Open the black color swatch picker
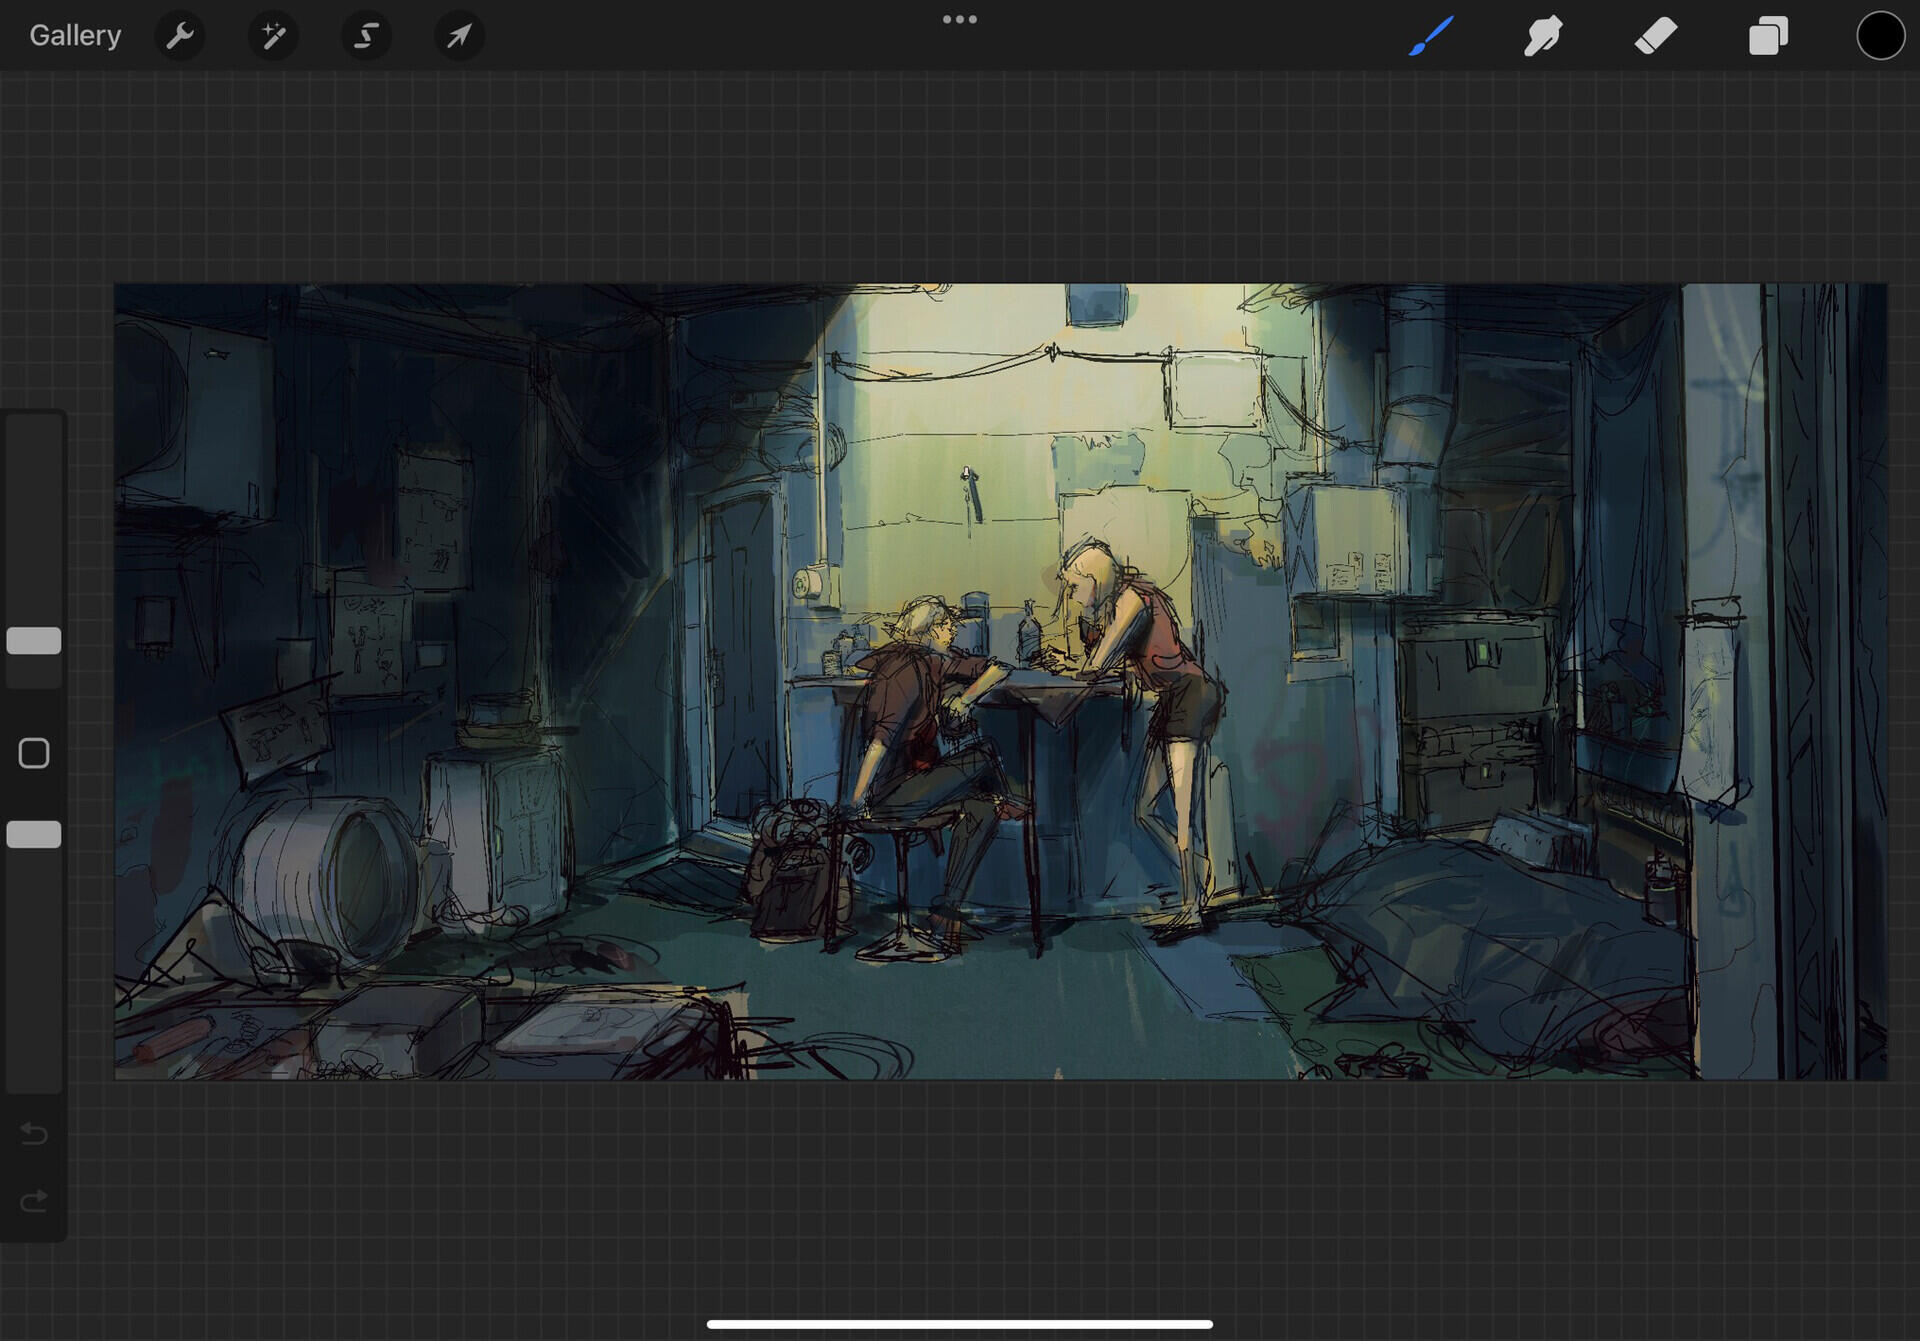This screenshot has width=1920, height=1341. (x=1880, y=36)
